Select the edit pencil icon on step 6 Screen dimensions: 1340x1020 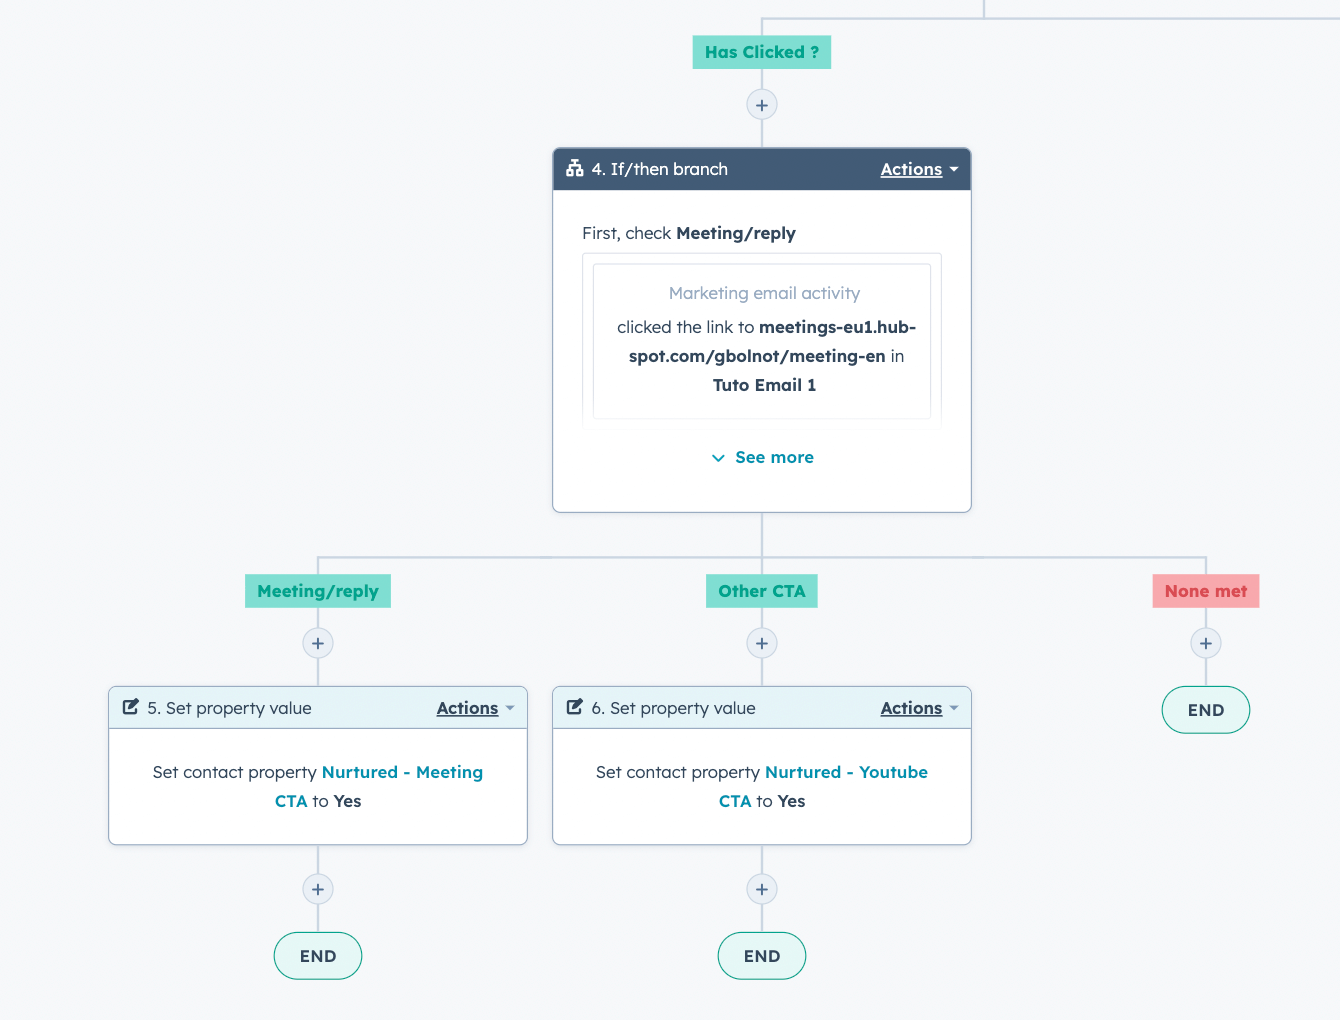(575, 706)
